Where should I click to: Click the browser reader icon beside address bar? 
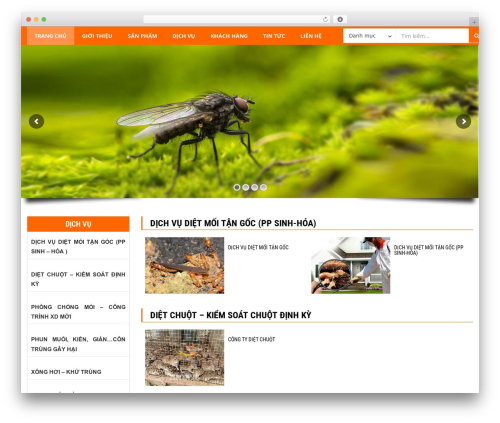[340, 19]
